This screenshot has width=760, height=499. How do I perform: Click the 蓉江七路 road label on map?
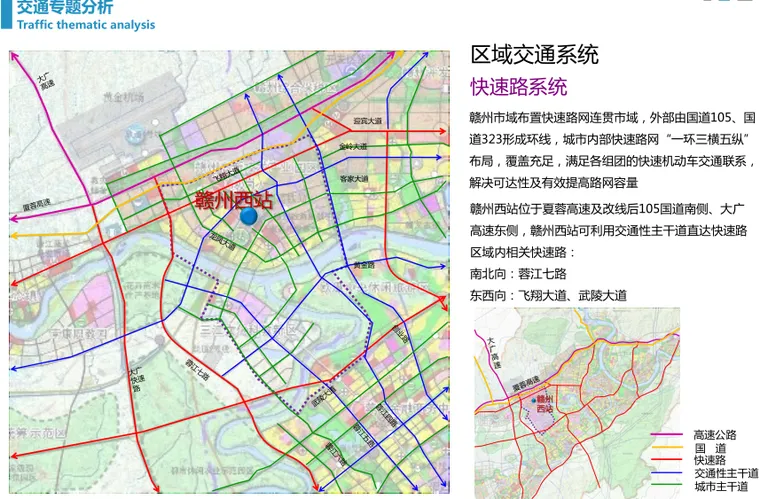197,369
